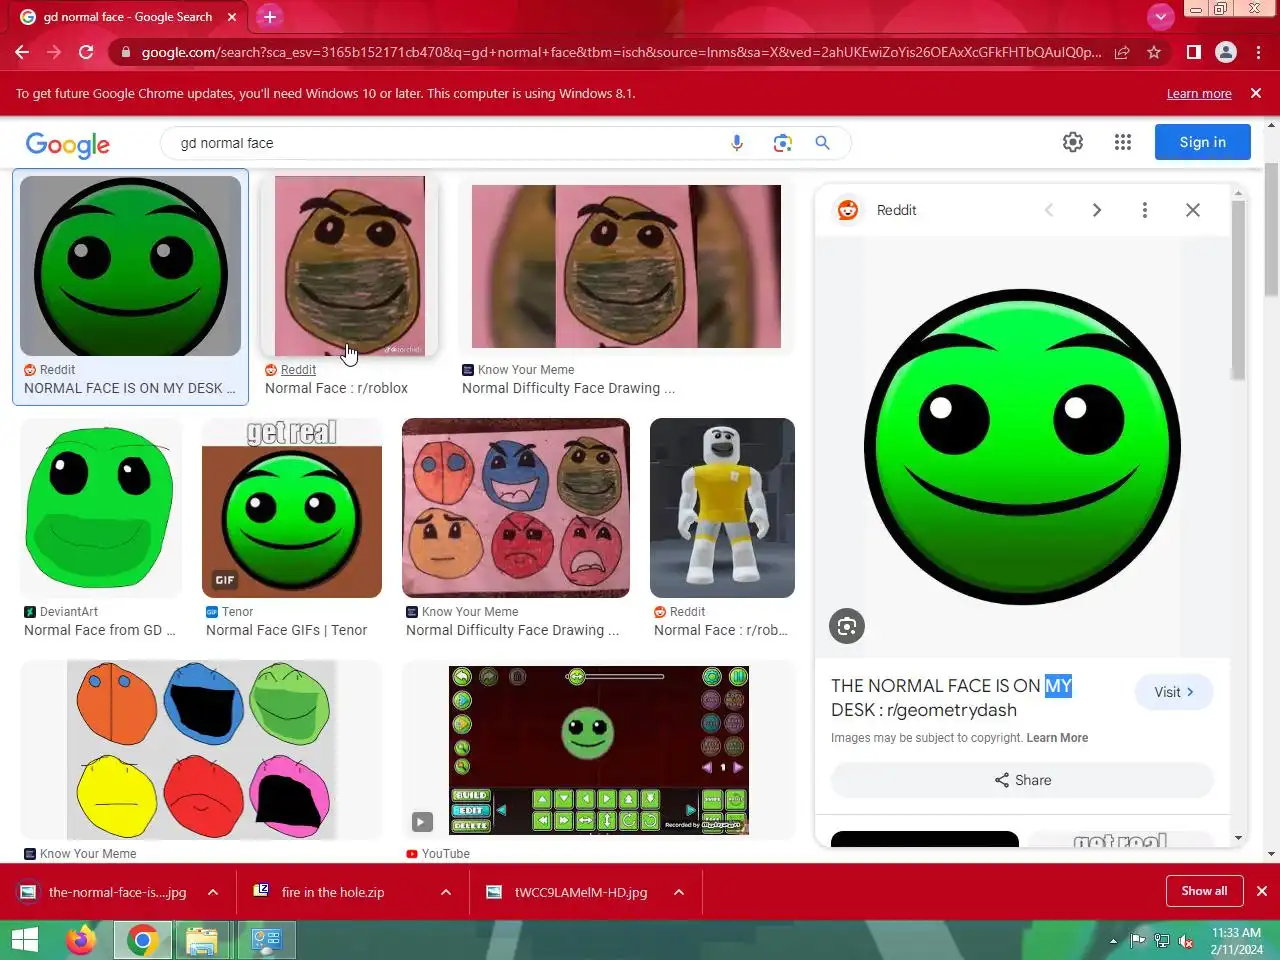Screen dimensions: 1280x960
Task: Open the Reddit link under roblox drawing
Action: pos(298,370)
